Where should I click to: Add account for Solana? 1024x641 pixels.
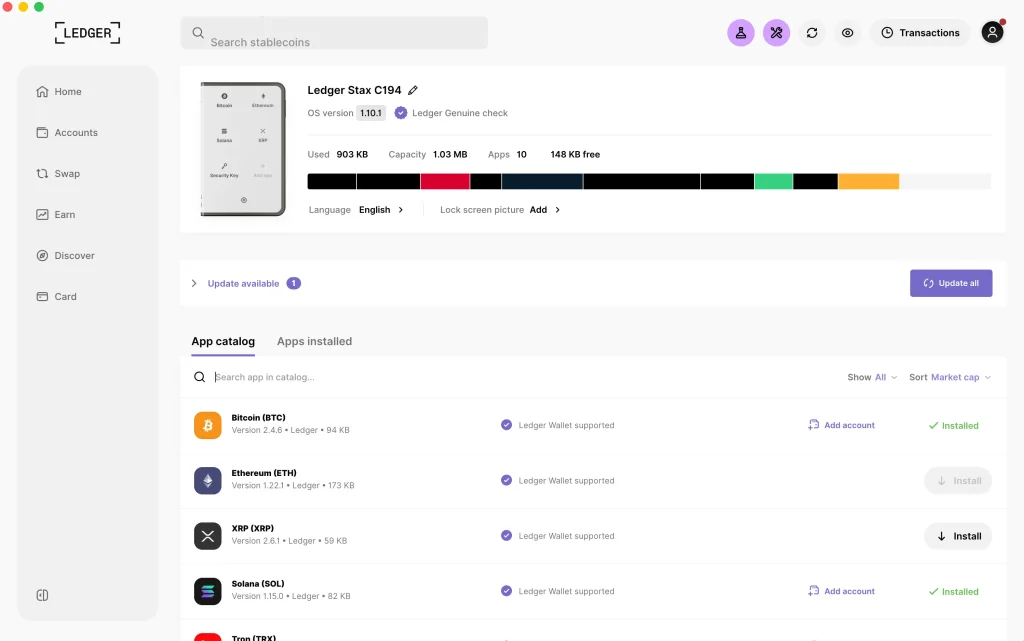click(841, 591)
